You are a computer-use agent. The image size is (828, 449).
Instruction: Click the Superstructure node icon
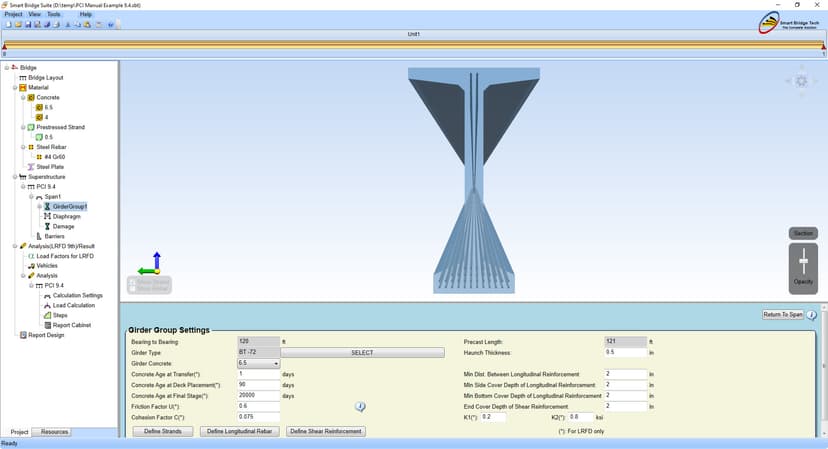point(23,177)
